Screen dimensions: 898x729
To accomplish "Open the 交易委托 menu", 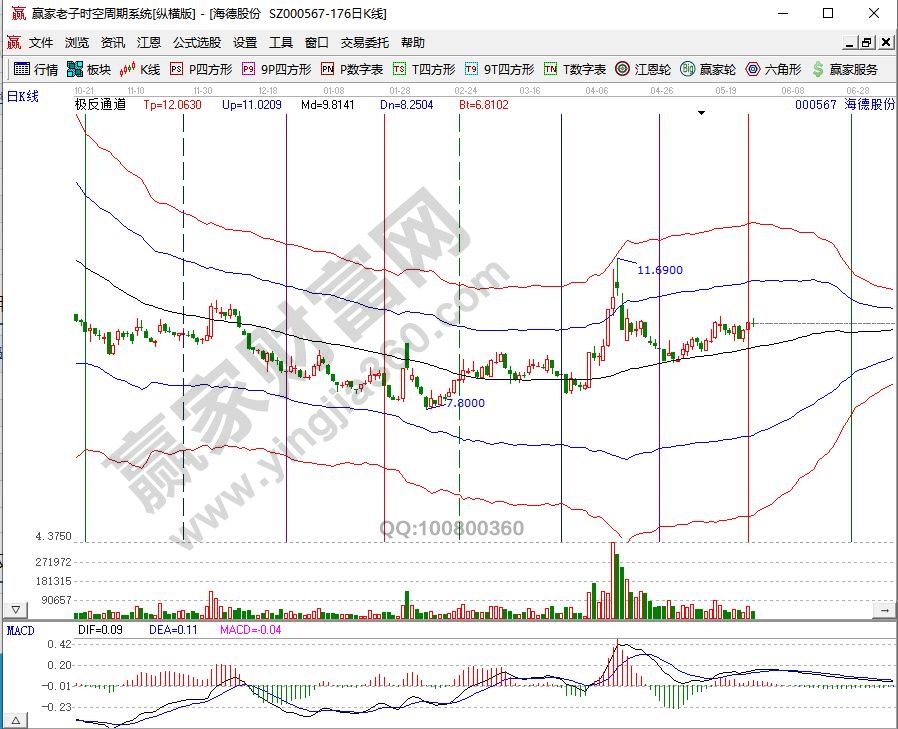I will point(365,43).
